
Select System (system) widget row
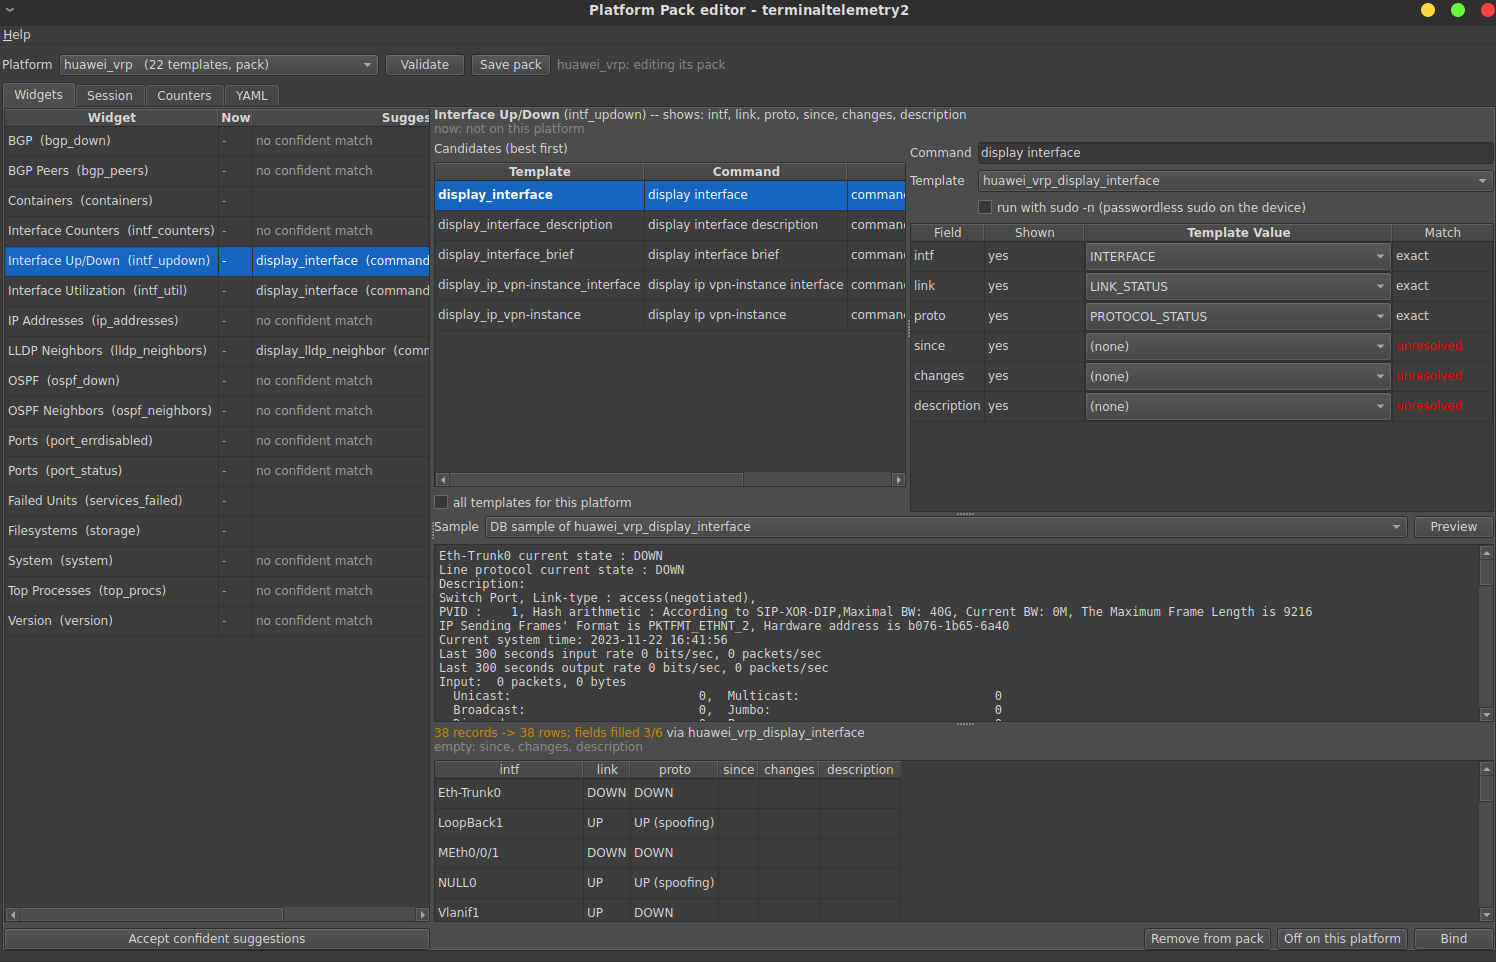pos(217,561)
